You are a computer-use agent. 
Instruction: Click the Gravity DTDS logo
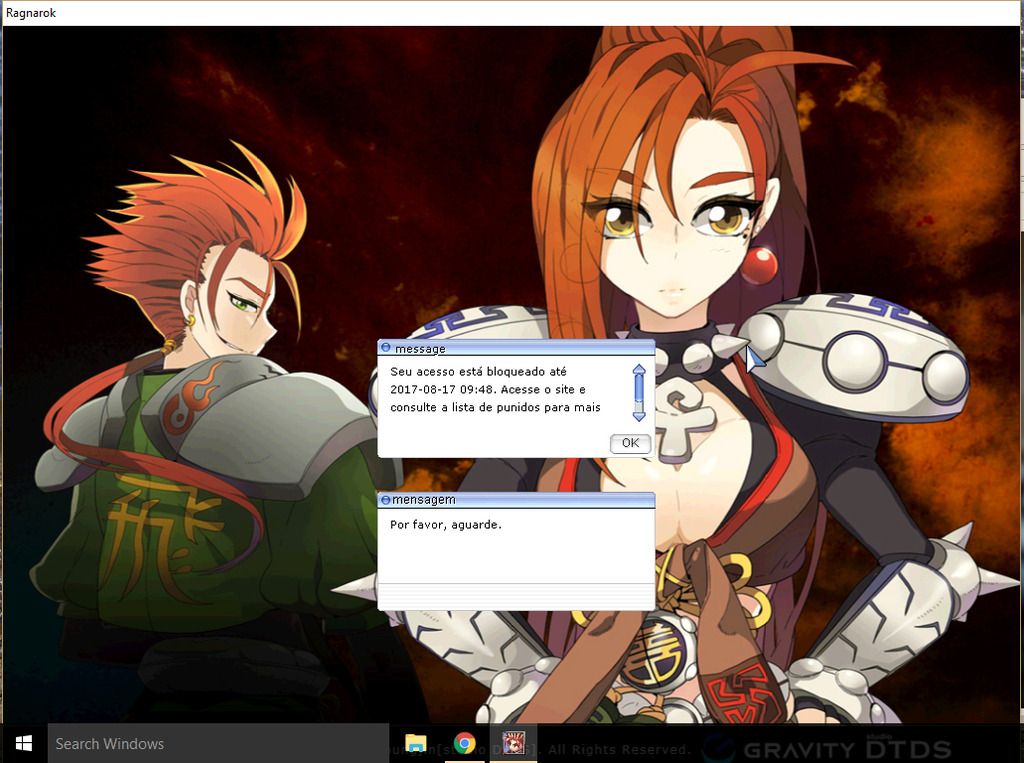coord(825,746)
